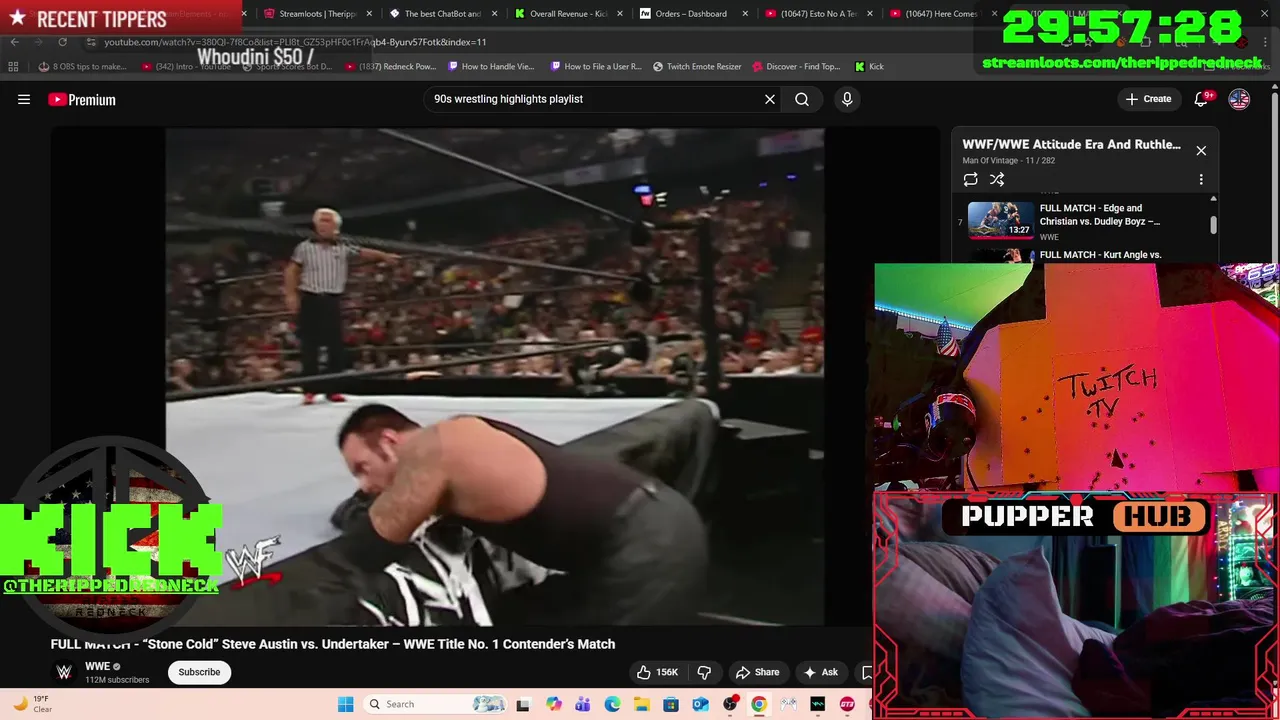Clear the search box with the X

770,99
